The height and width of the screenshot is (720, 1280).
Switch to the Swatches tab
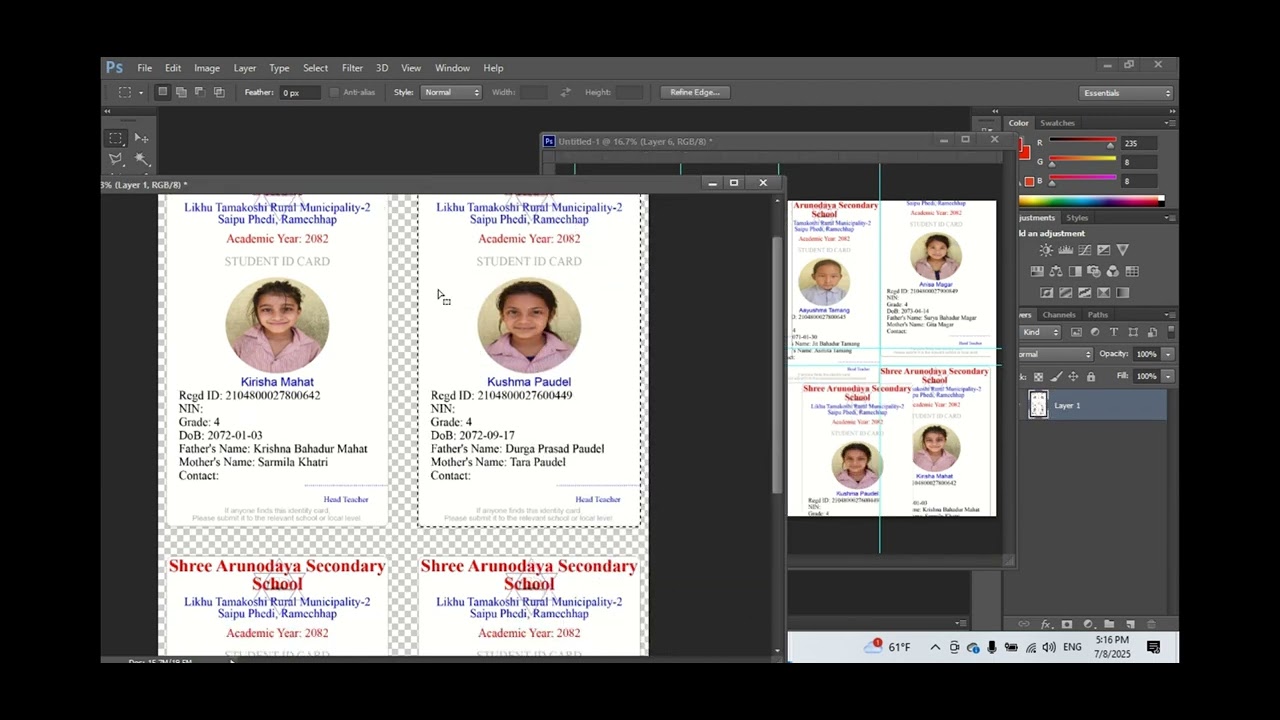point(1057,123)
